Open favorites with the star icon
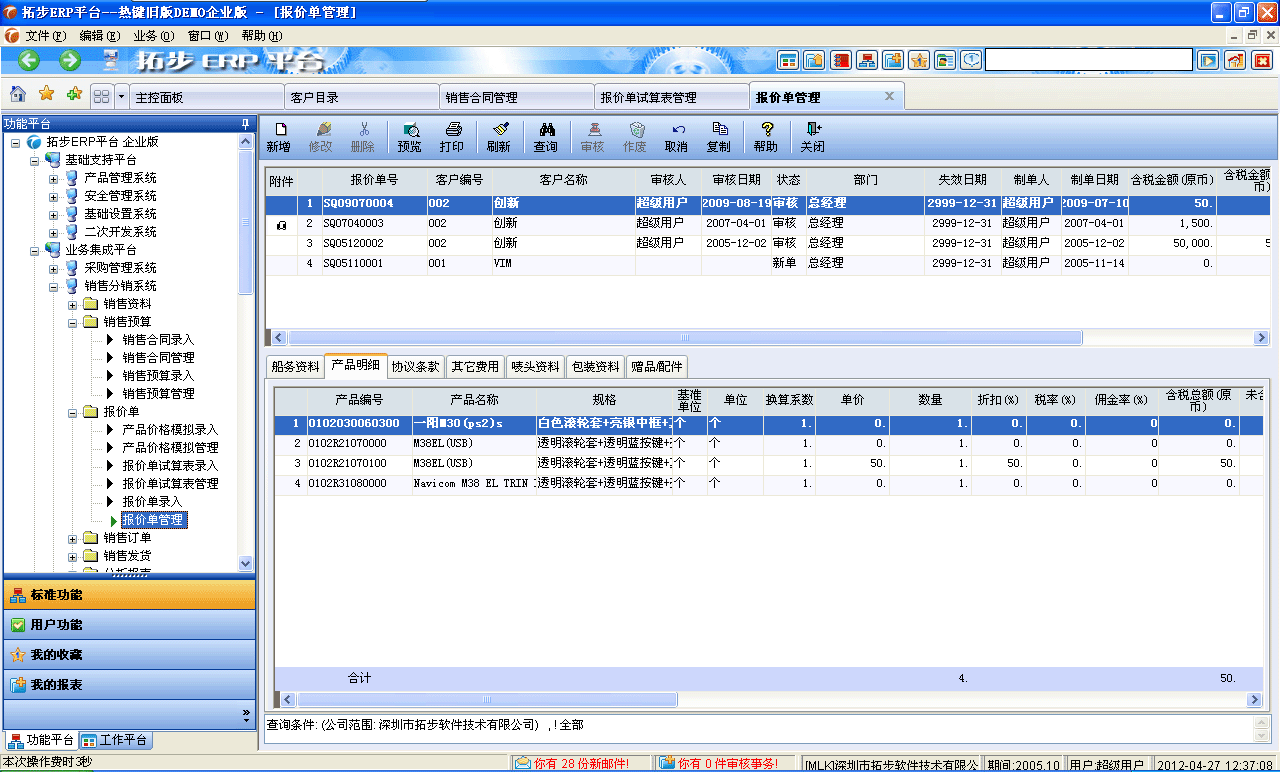Screen dimensions: 1280x772 (x=44, y=95)
